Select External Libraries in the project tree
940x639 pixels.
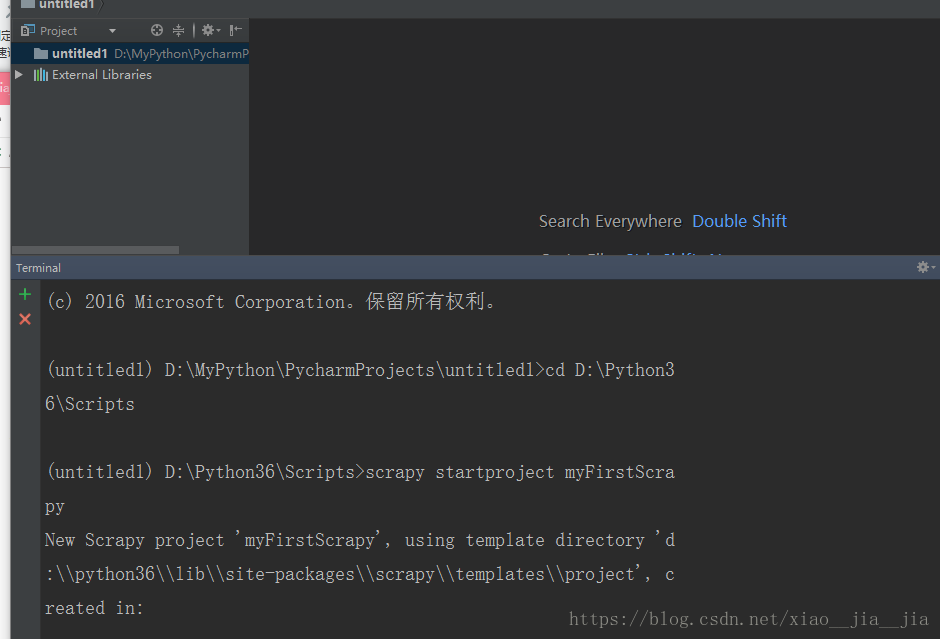(x=102, y=74)
